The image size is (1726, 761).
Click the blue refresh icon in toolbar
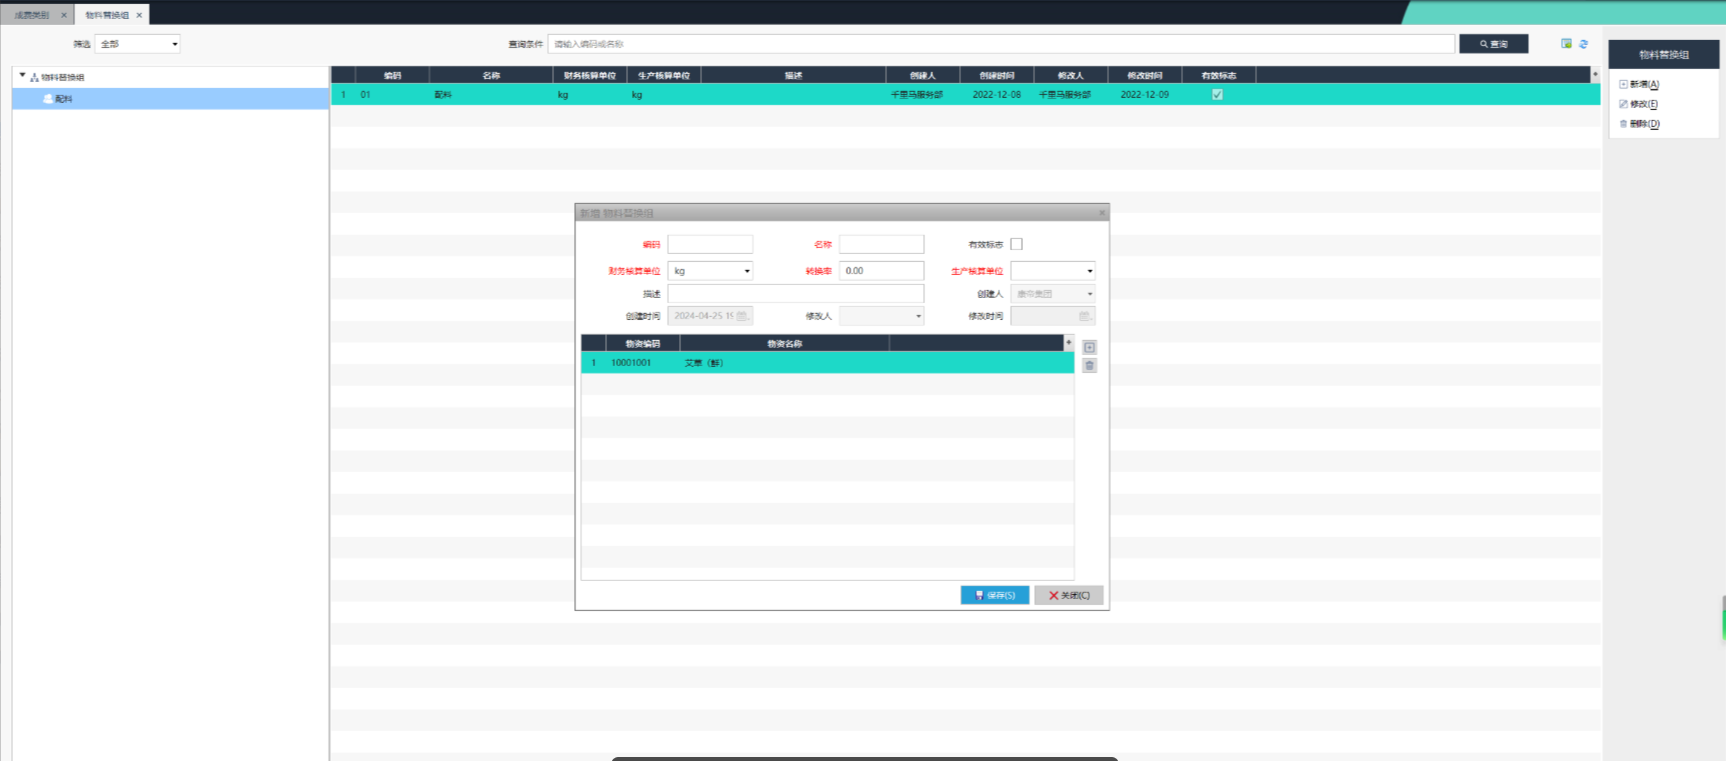point(1583,44)
